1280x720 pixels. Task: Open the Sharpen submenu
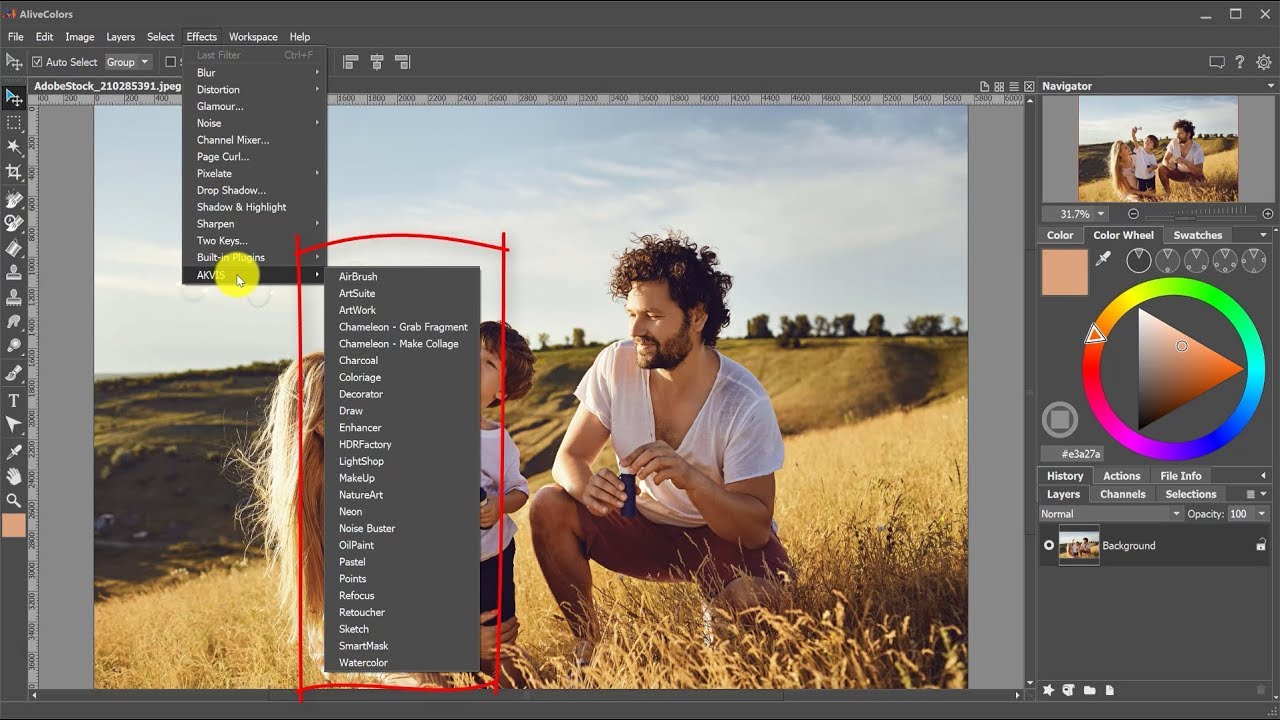coord(255,224)
